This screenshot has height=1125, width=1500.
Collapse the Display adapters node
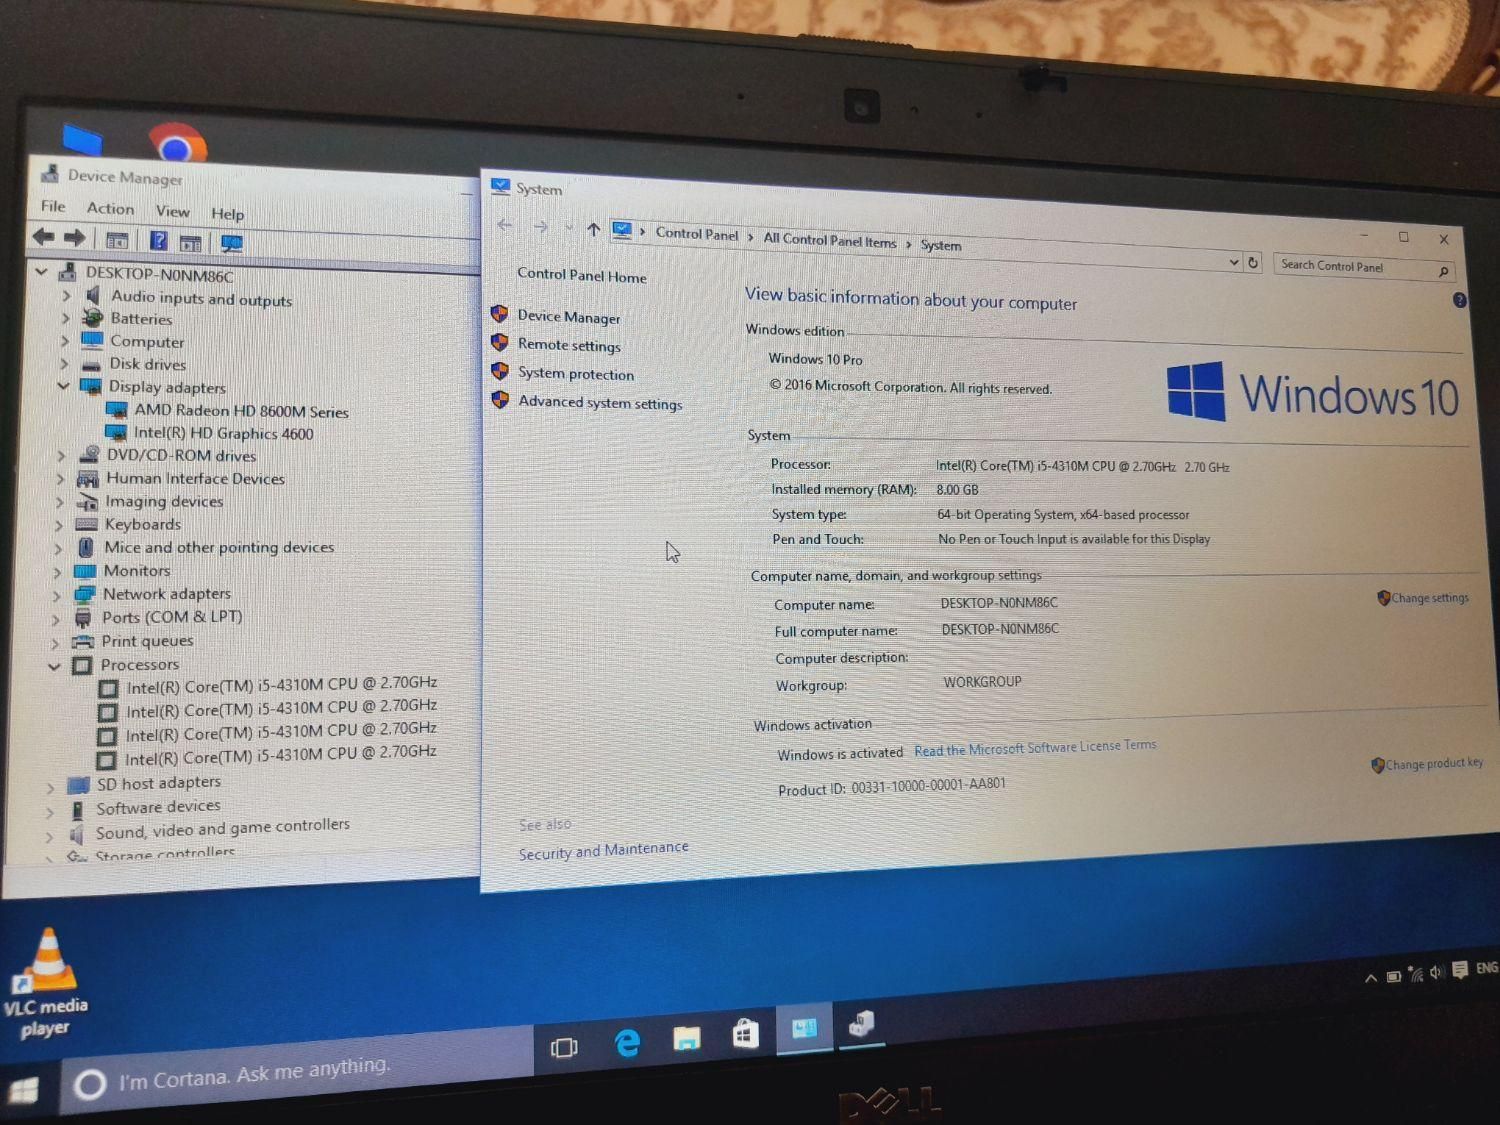click(63, 385)
